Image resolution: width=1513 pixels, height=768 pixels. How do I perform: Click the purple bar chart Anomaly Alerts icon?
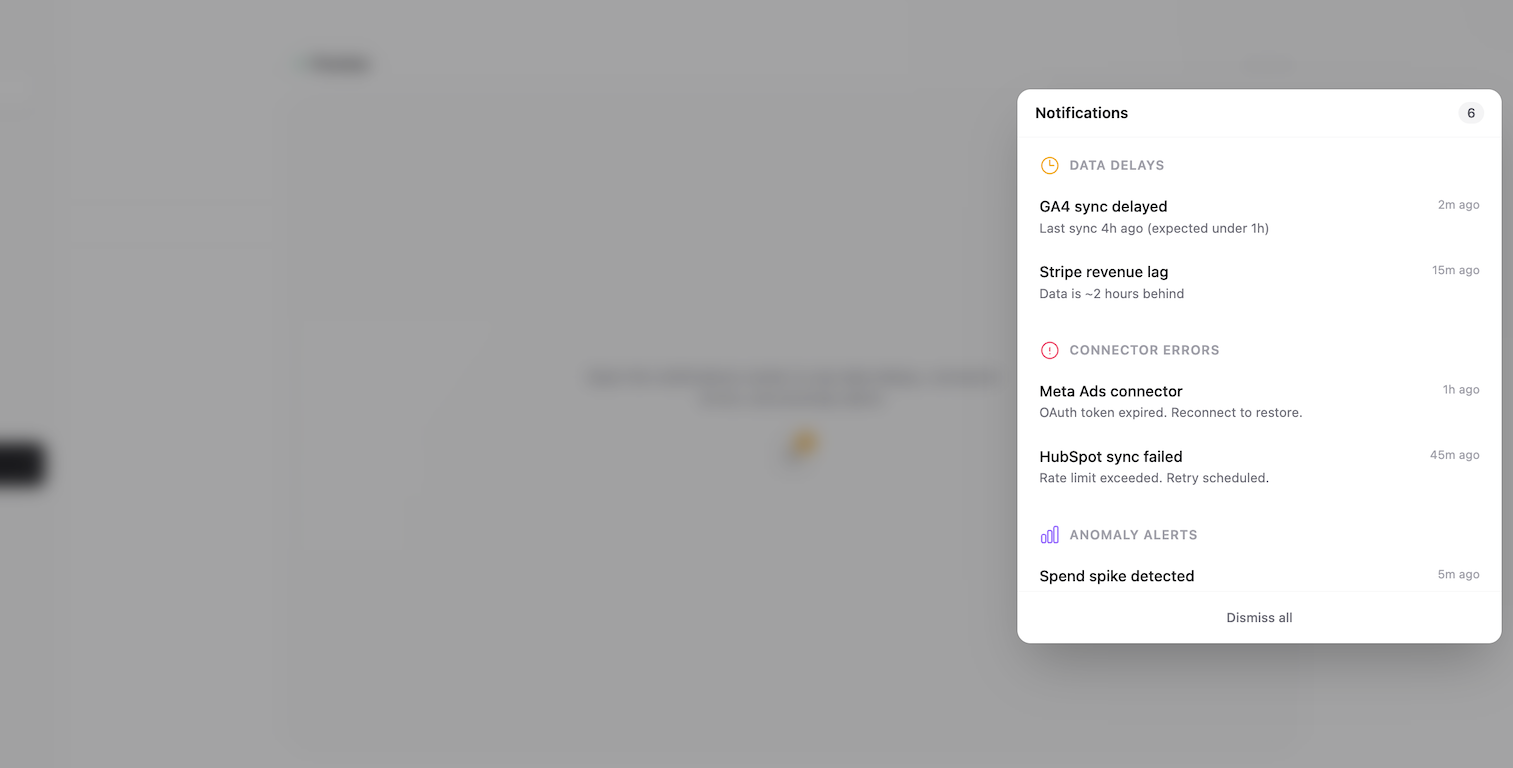[1049, 535]
